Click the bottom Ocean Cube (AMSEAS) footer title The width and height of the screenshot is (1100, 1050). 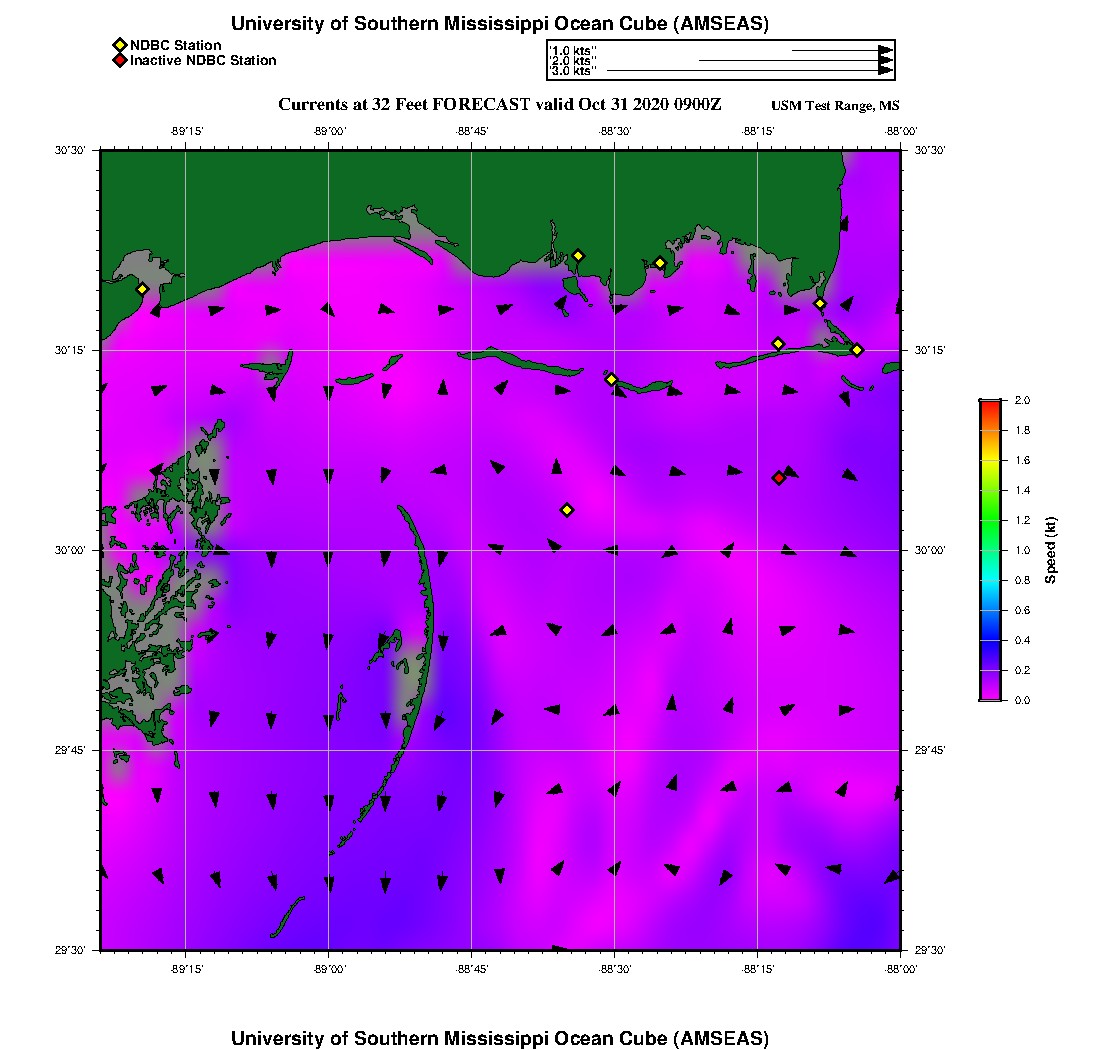pyautogui.click(x=500, y=1037)
